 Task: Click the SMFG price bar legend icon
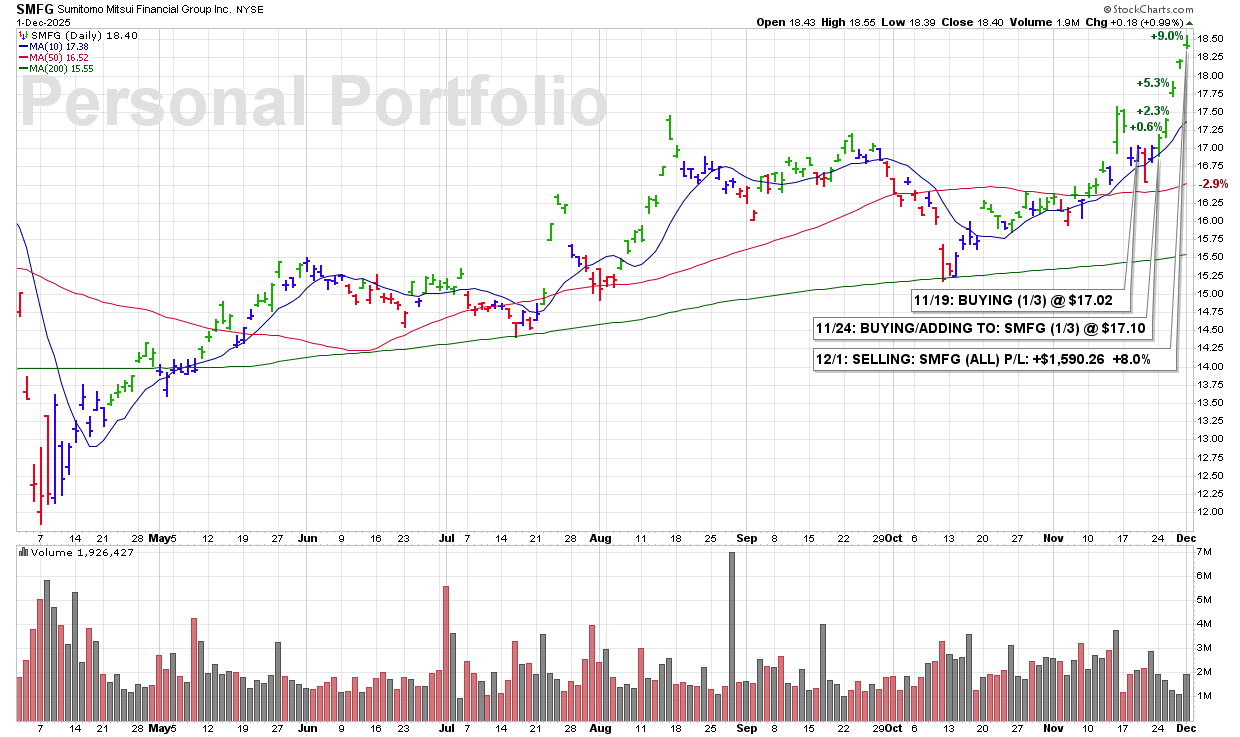tap(22, 35)
